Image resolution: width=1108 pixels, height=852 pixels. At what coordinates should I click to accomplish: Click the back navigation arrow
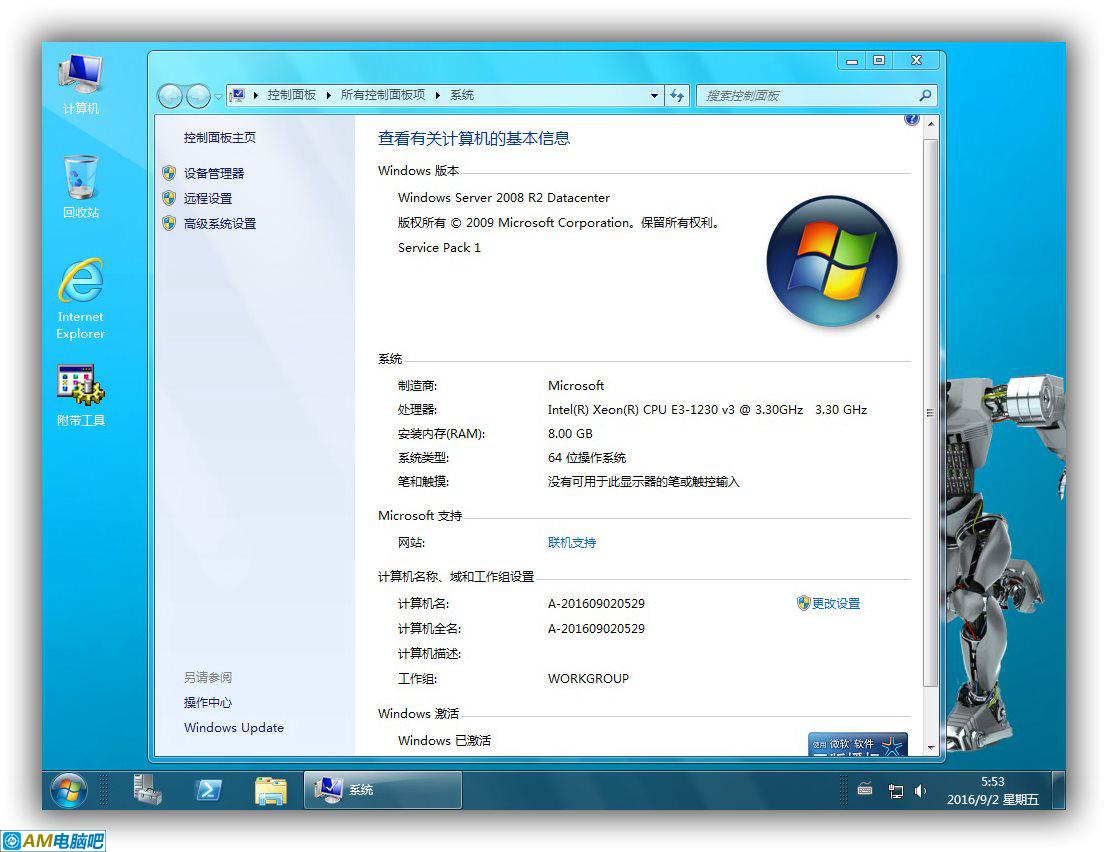170,95
